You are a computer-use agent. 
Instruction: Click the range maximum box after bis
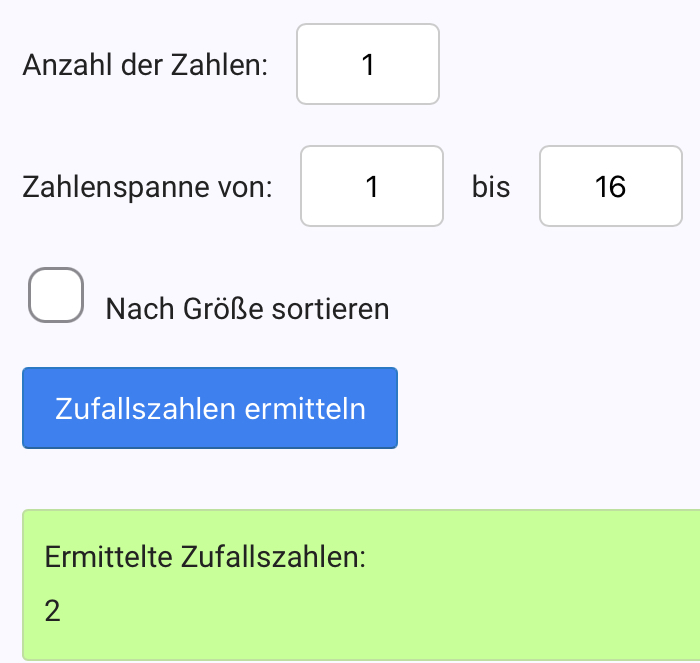610,186
